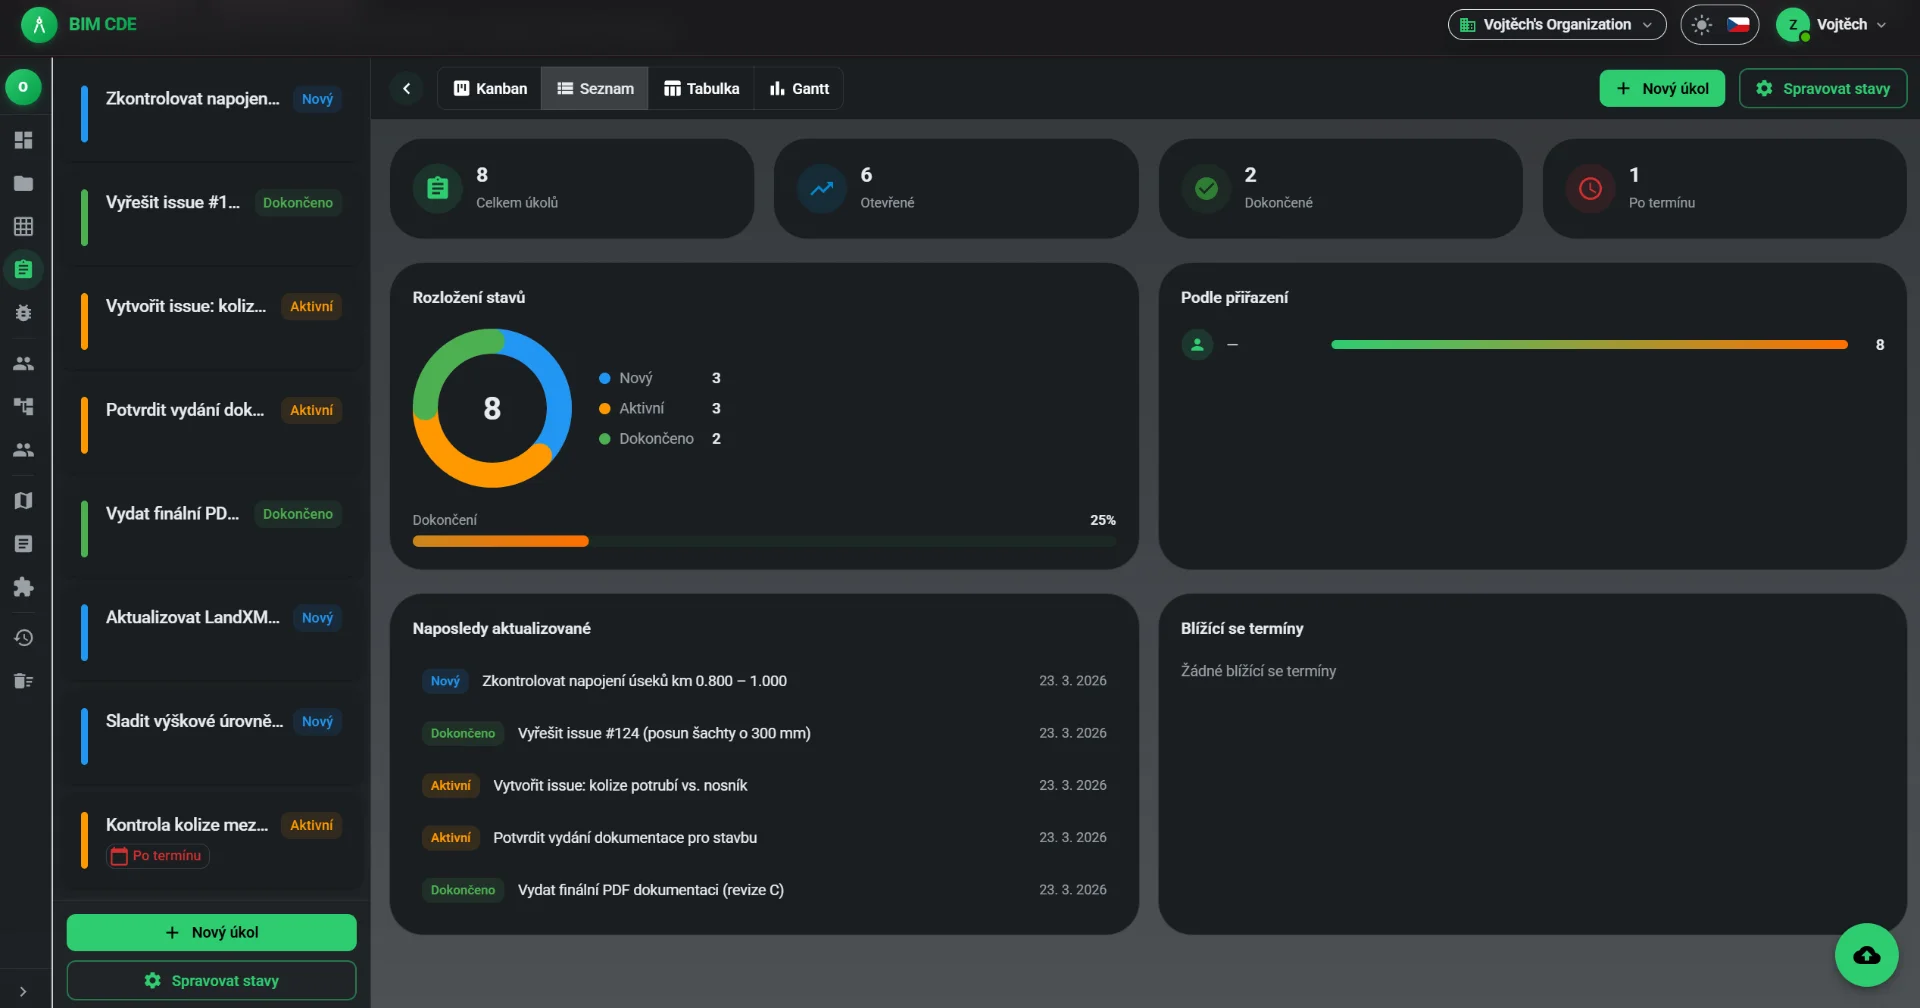Open the history clock icon in sidebar
Viewport: 1920px width, 1008px height.
click(23, 637)
